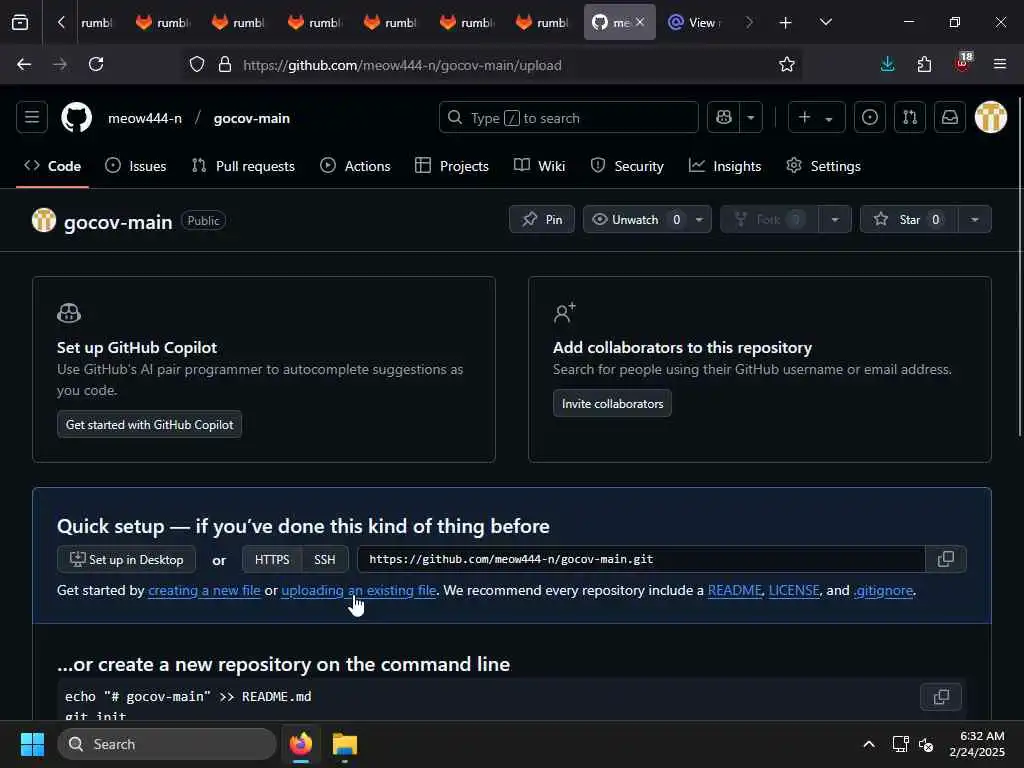
Task: Open the Projects tab
Action: click(452, 166)
